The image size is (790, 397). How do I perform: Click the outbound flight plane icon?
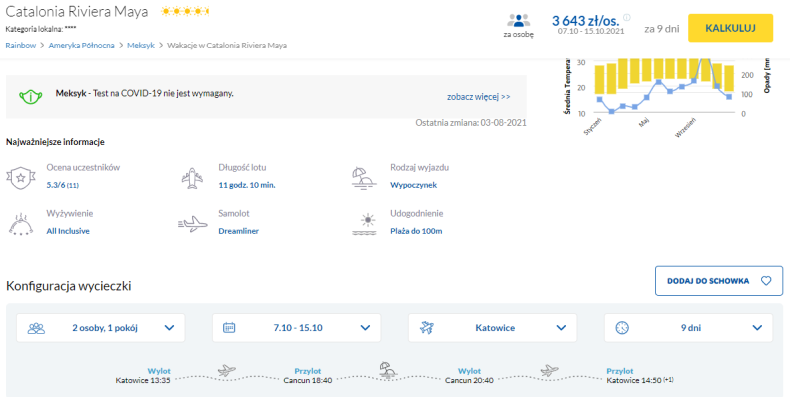(227, 371)
